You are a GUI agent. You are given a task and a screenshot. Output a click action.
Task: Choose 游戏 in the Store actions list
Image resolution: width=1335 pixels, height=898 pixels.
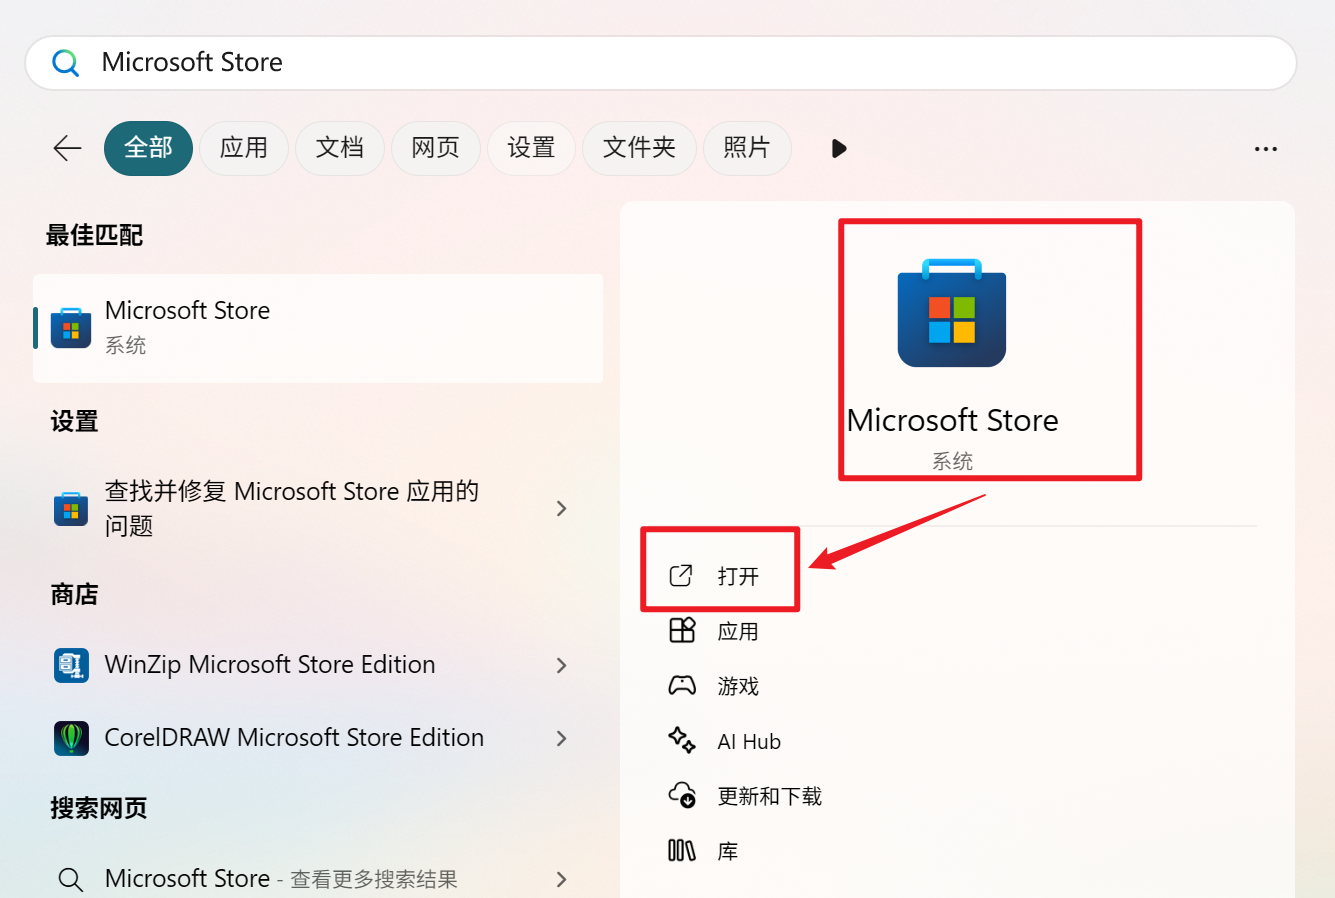[x=738, y=686]
